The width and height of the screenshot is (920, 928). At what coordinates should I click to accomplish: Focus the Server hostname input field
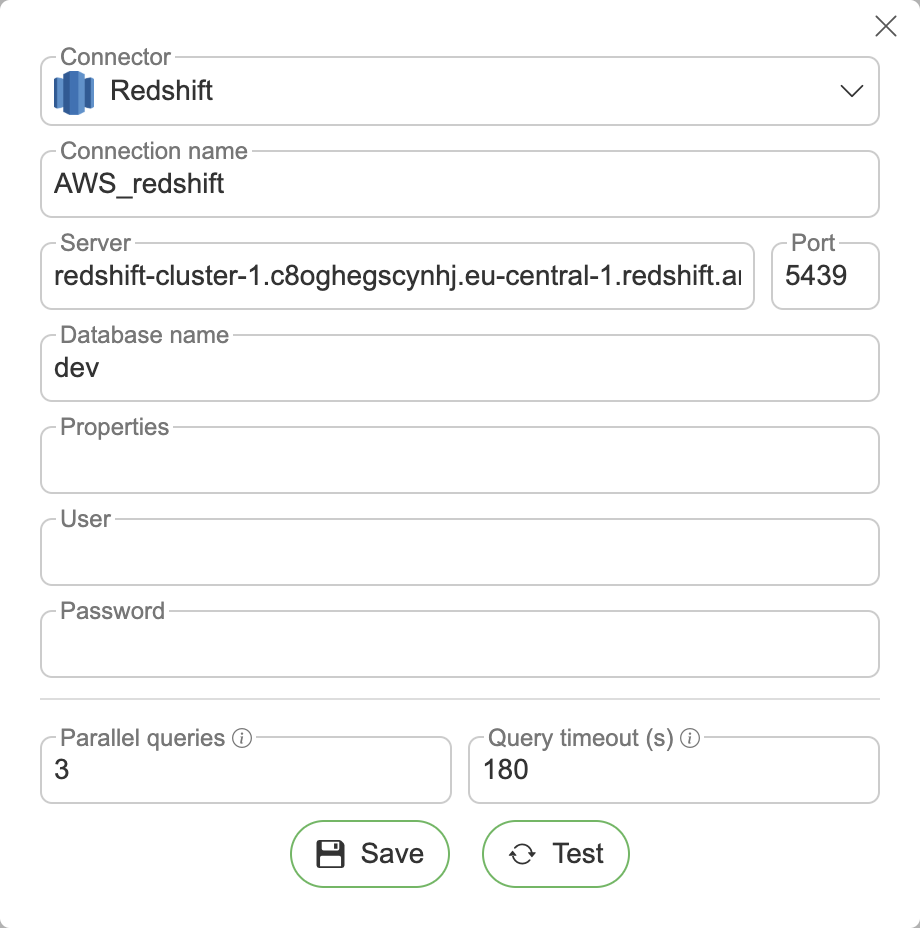point(397,276)
